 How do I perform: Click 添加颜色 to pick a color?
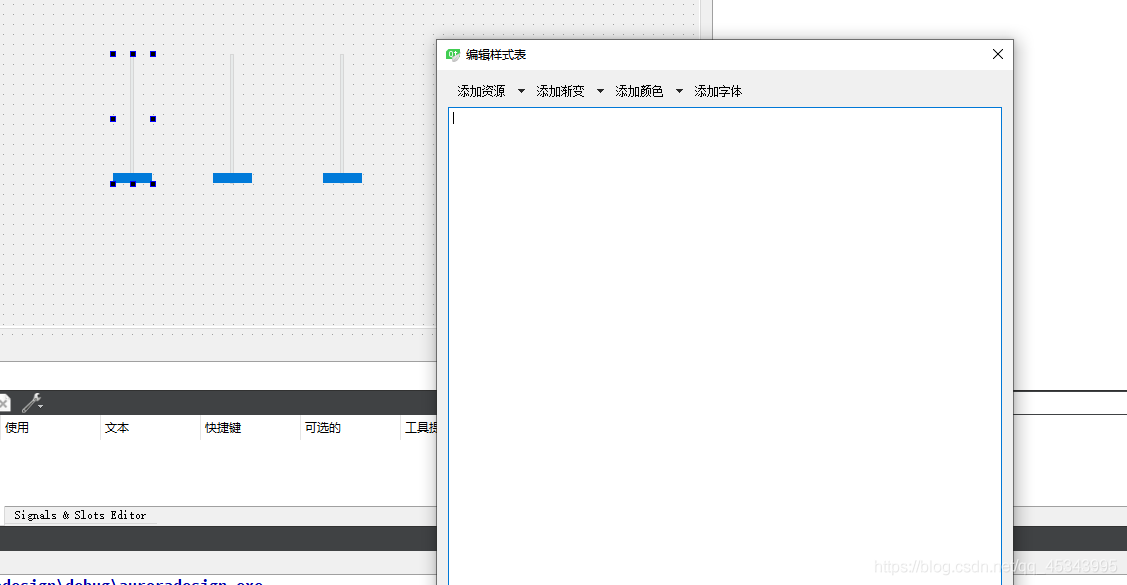[x=639, y=90]
